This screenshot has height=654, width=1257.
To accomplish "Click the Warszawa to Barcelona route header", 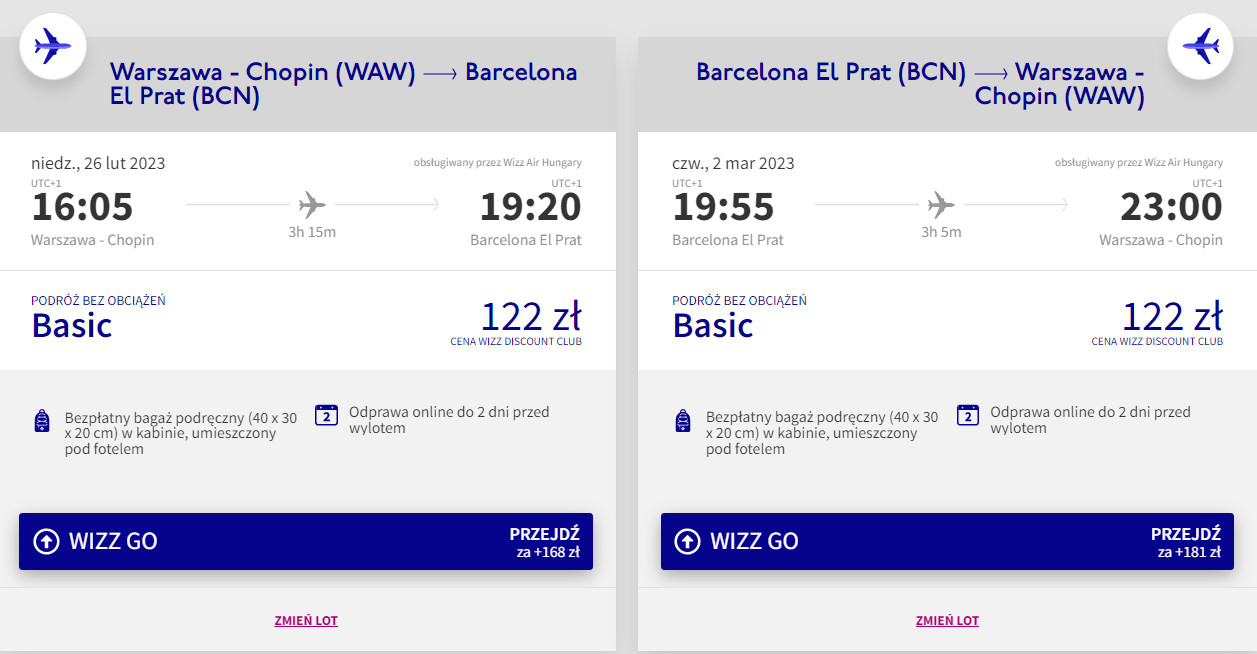I will click(343, 84).
